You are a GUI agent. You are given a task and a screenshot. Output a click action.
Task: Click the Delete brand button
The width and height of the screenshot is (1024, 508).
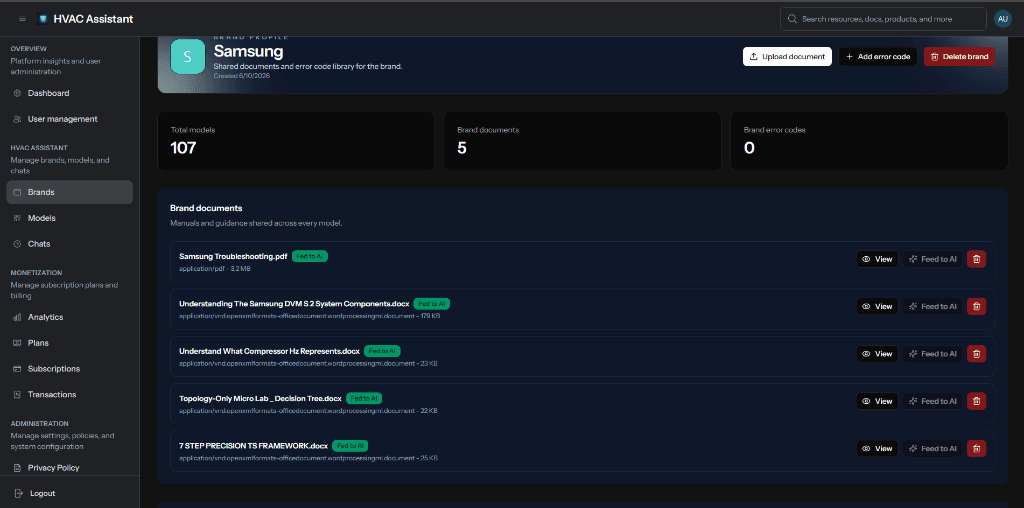click(959, 57)
